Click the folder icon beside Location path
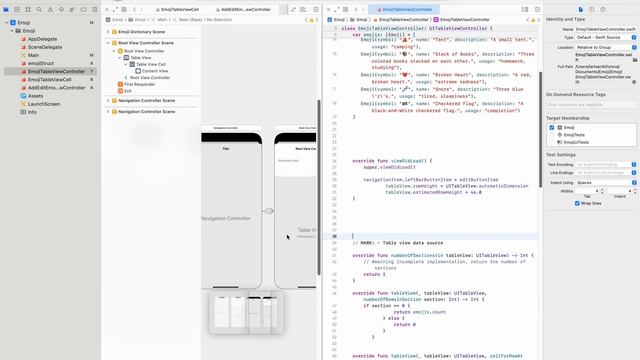Image resolution: width=640 pixels, height=360 pixels. 635,60
